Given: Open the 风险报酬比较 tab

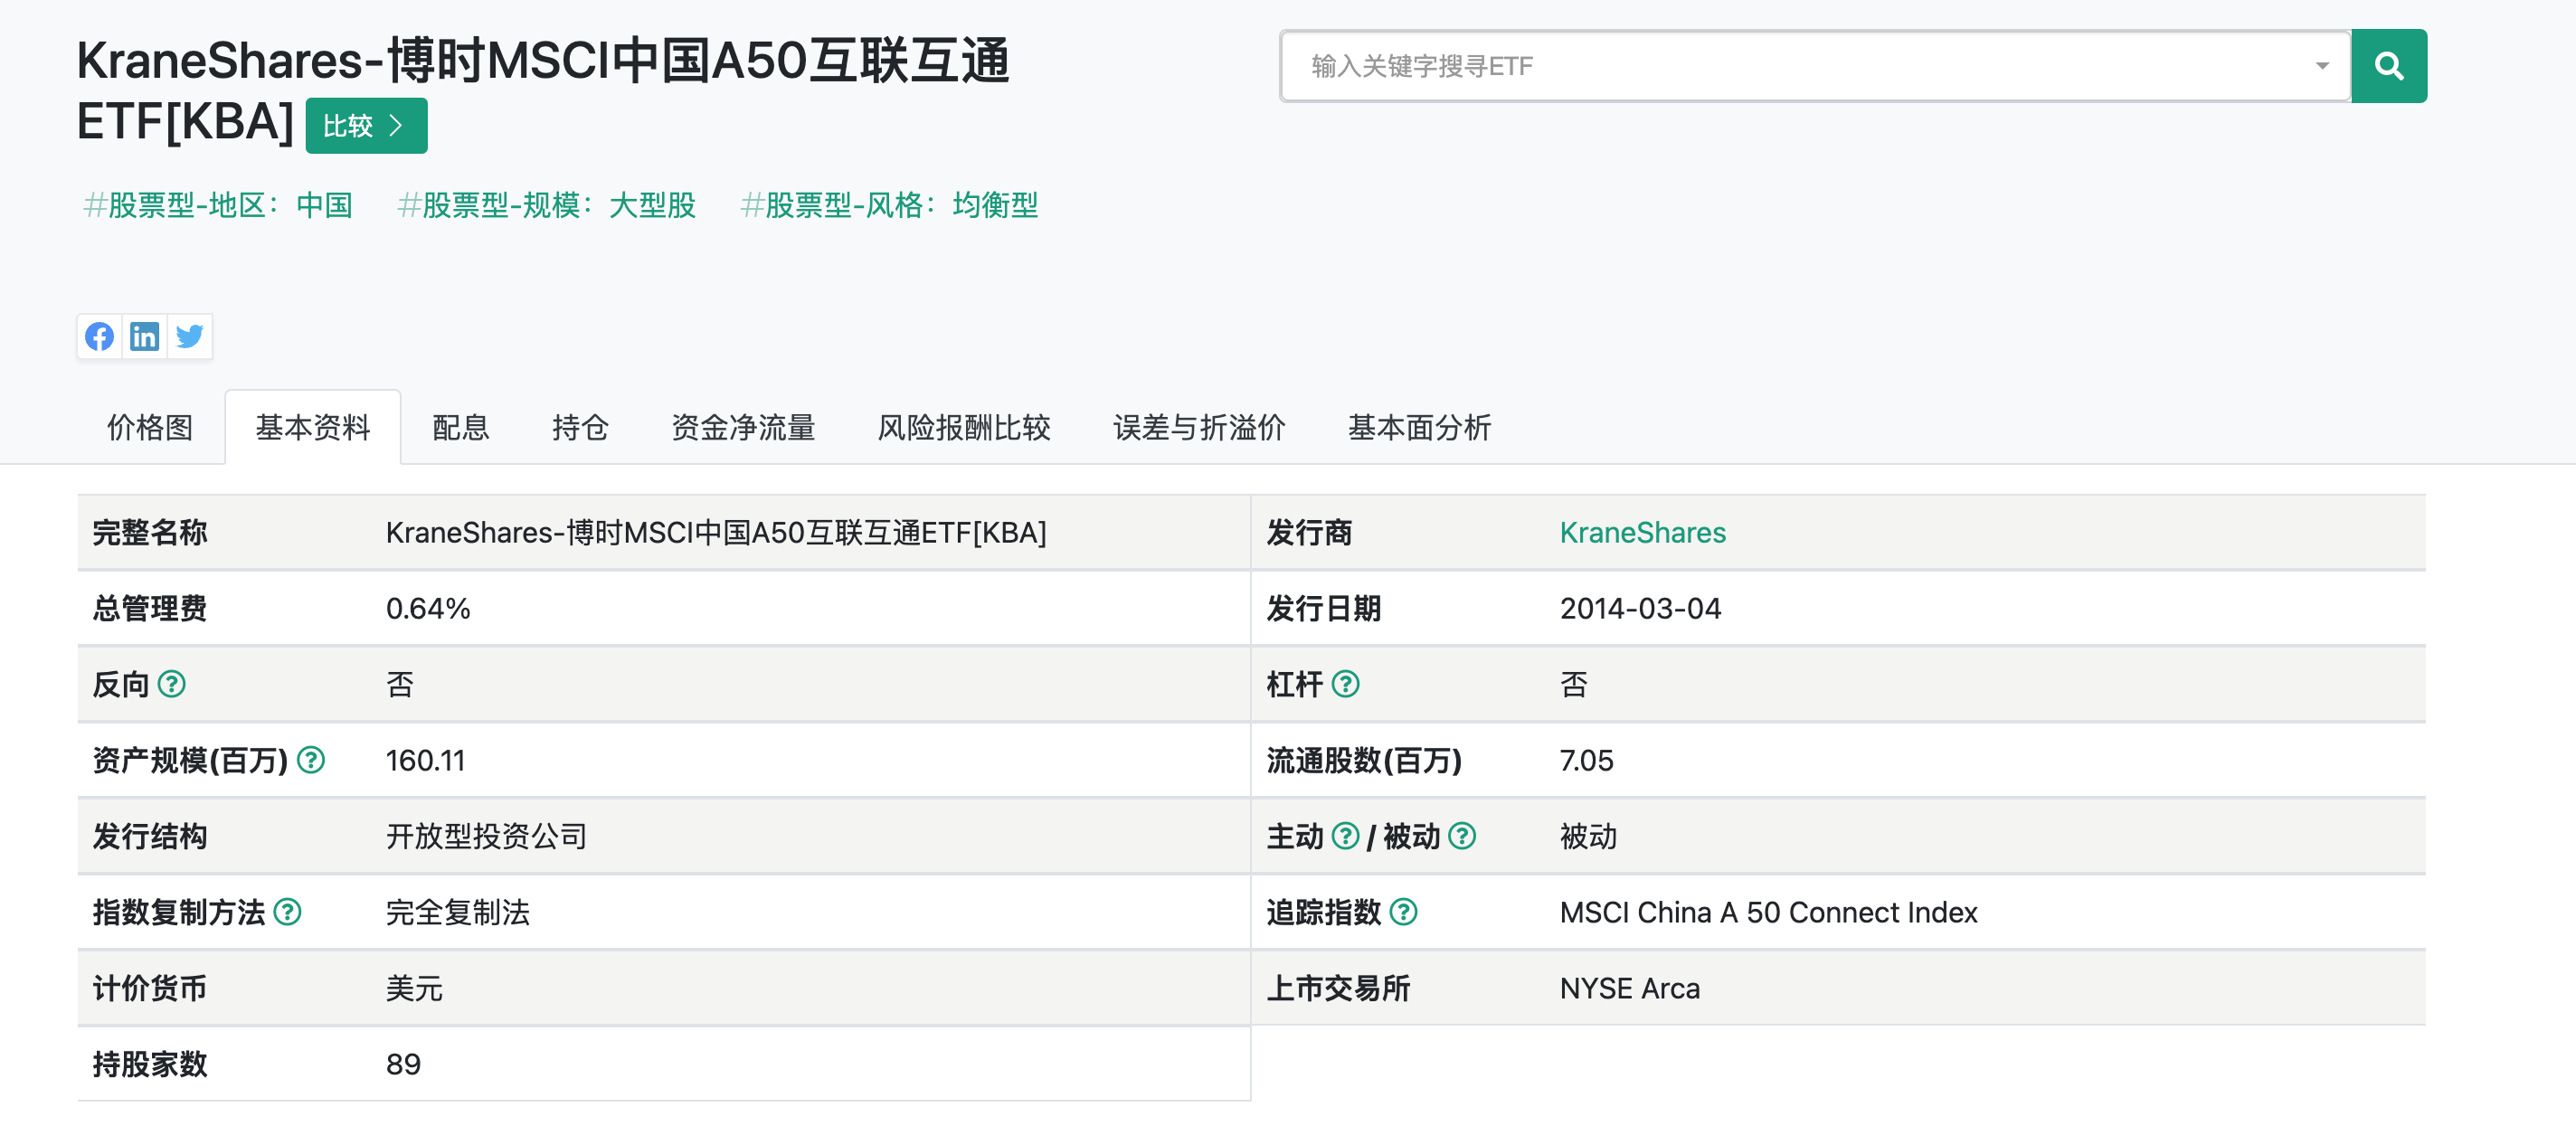Looking at the screenshot, I should pos(964,427).
